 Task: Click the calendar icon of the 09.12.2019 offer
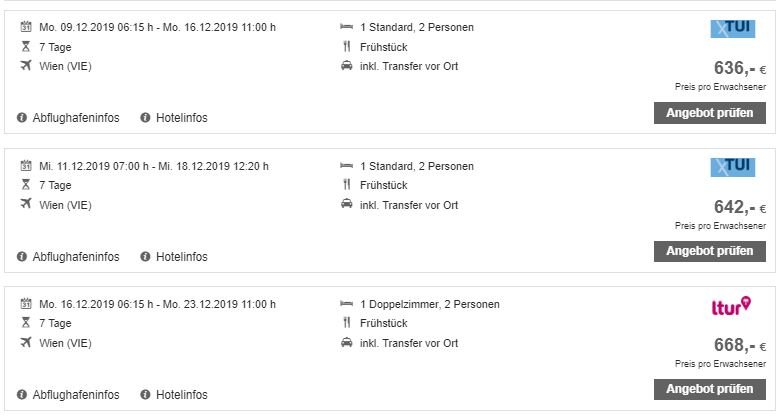tap(26, 26)
